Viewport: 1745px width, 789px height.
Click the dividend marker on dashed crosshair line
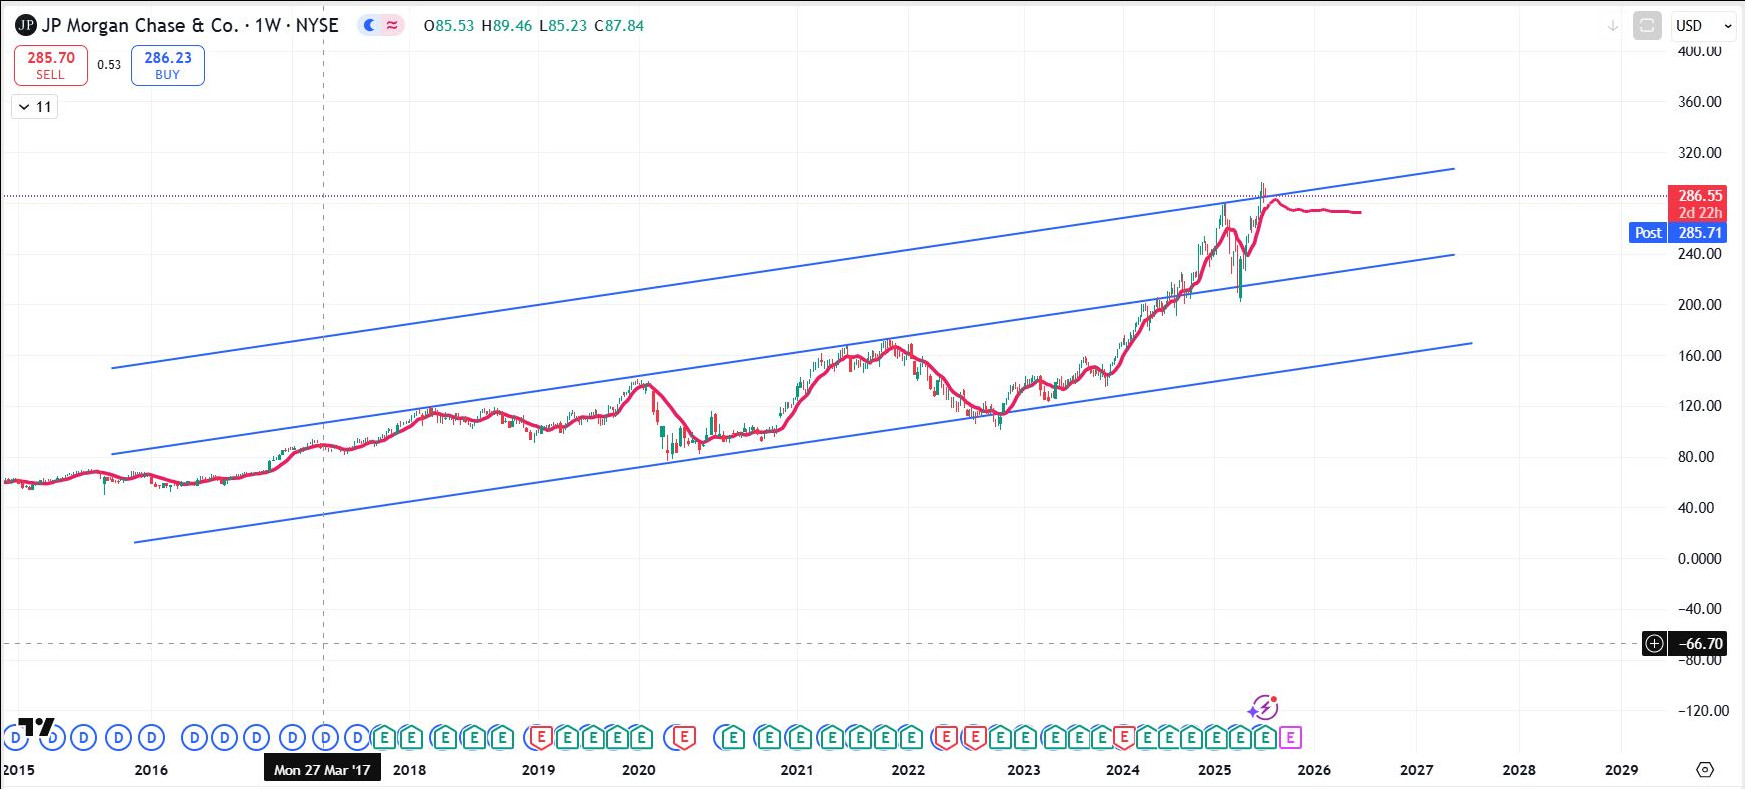[324, 738]
